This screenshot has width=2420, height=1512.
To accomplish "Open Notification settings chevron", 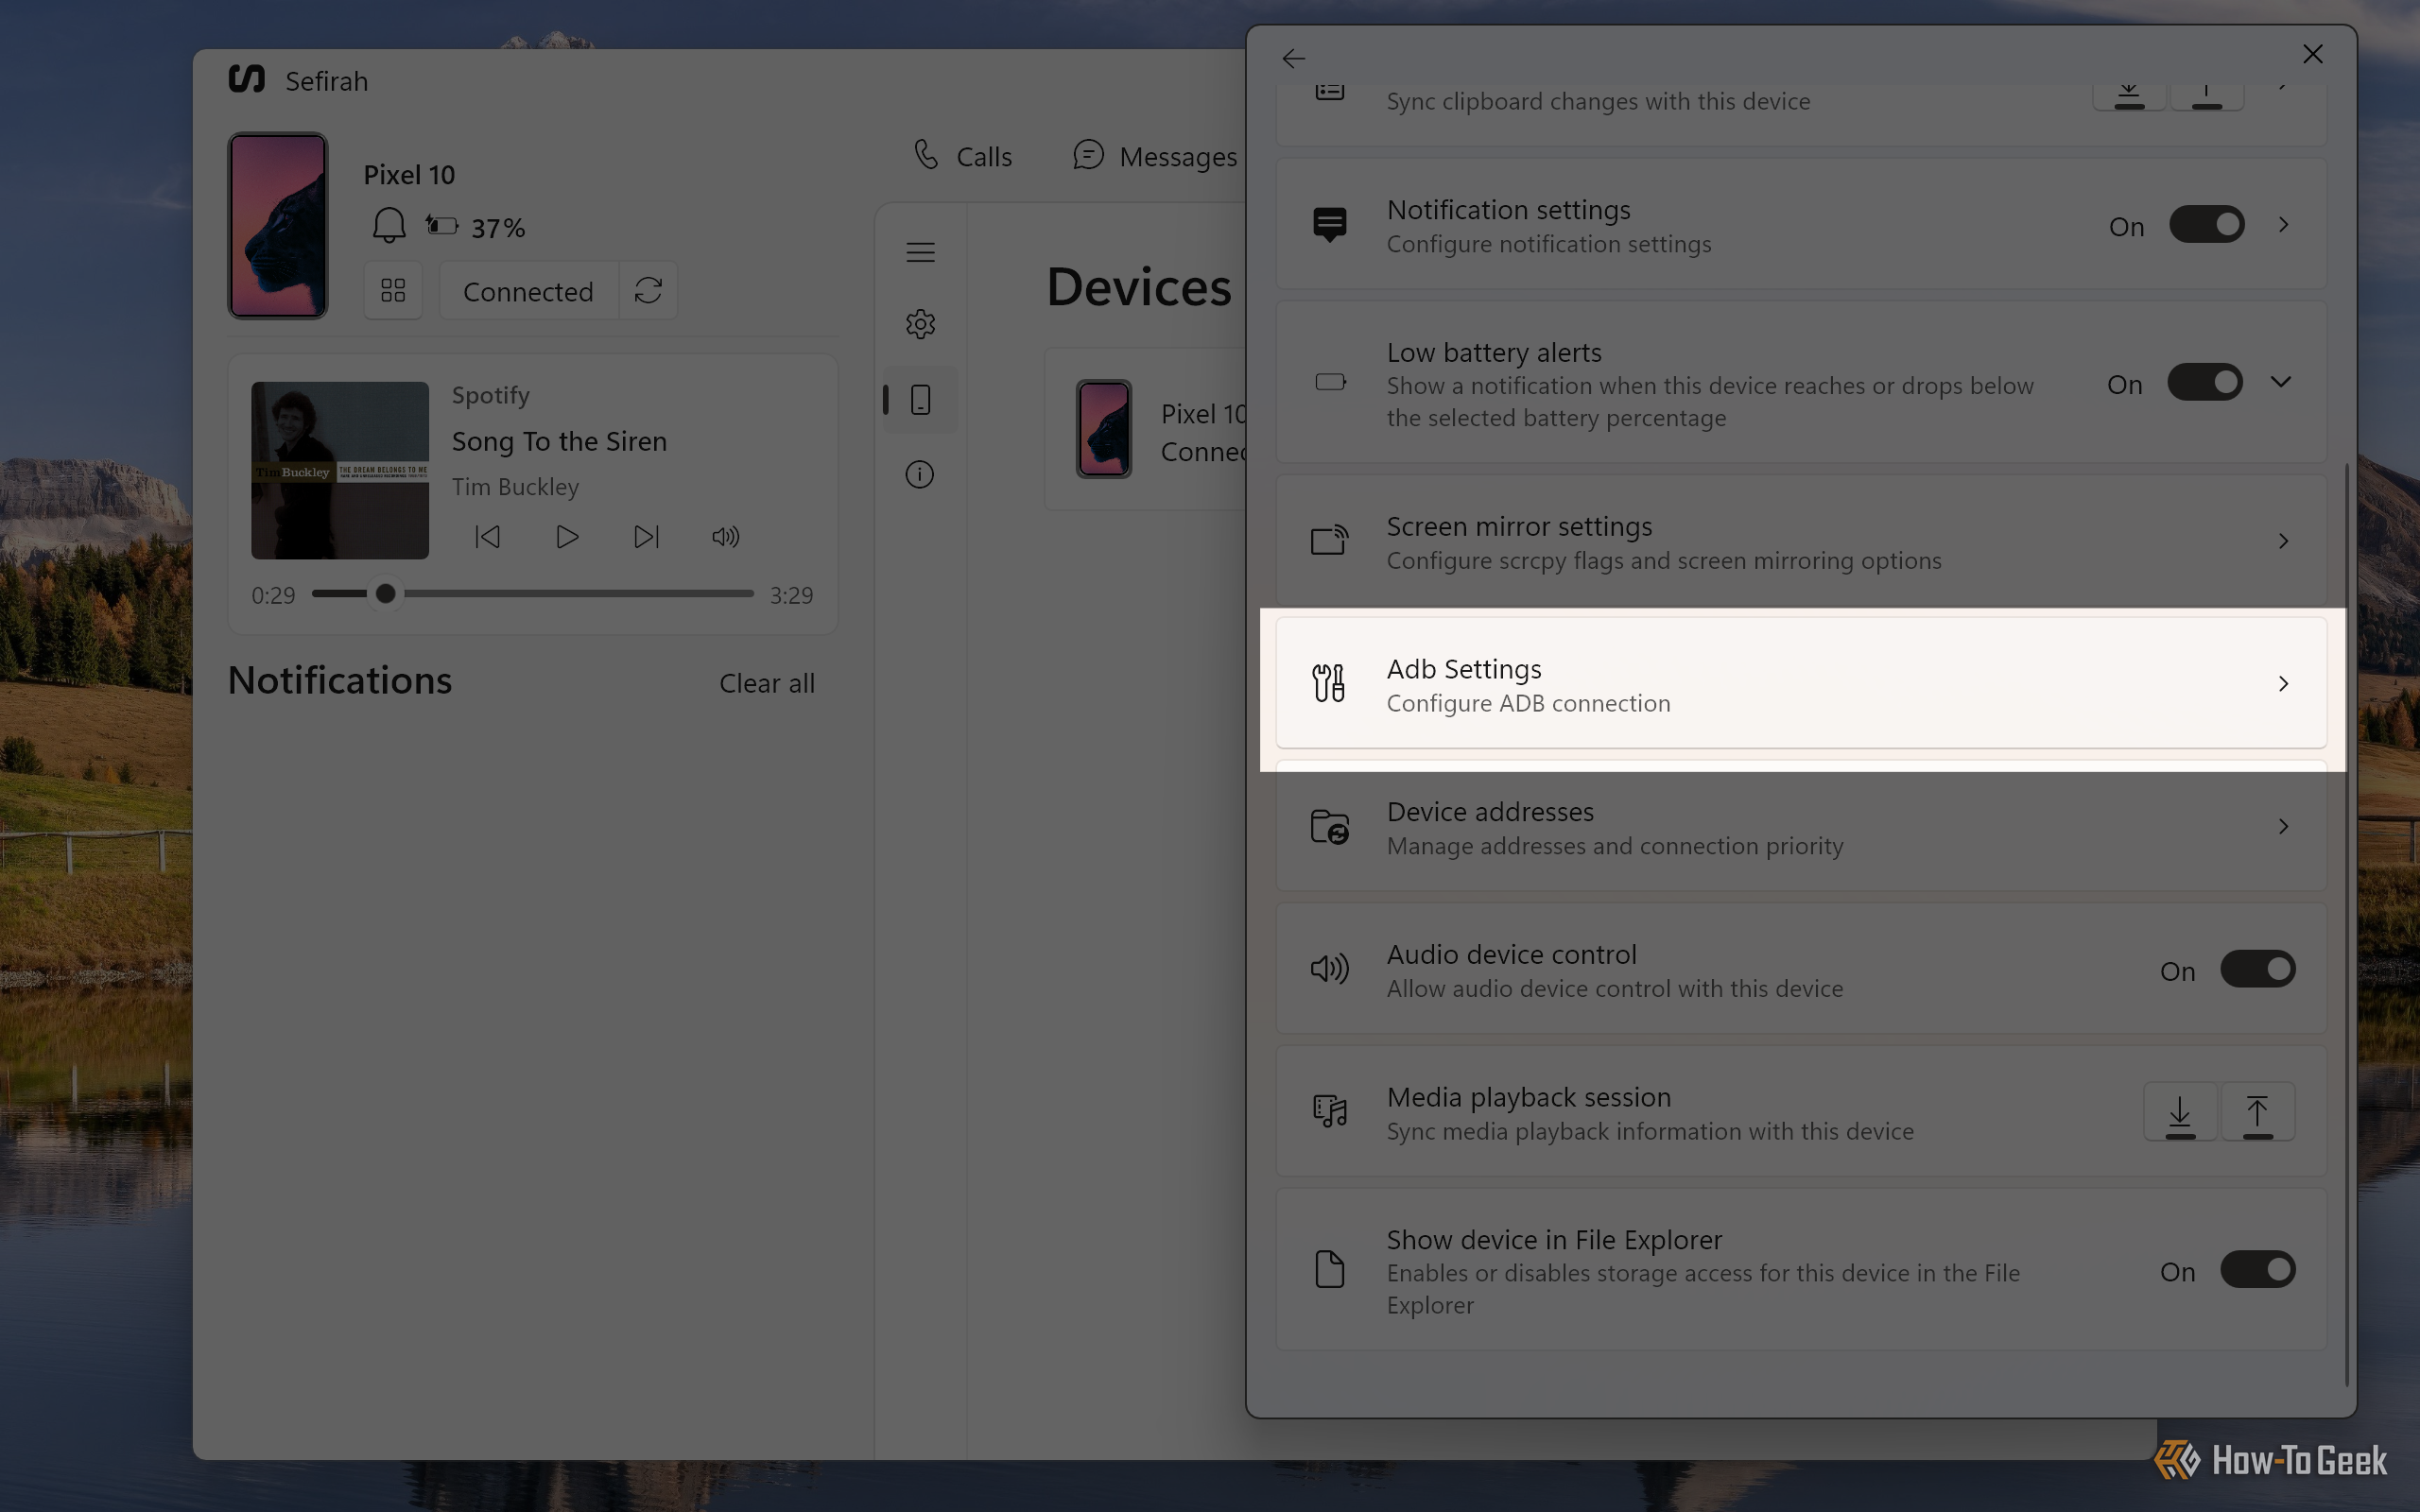I will (x=2283, y=225).
